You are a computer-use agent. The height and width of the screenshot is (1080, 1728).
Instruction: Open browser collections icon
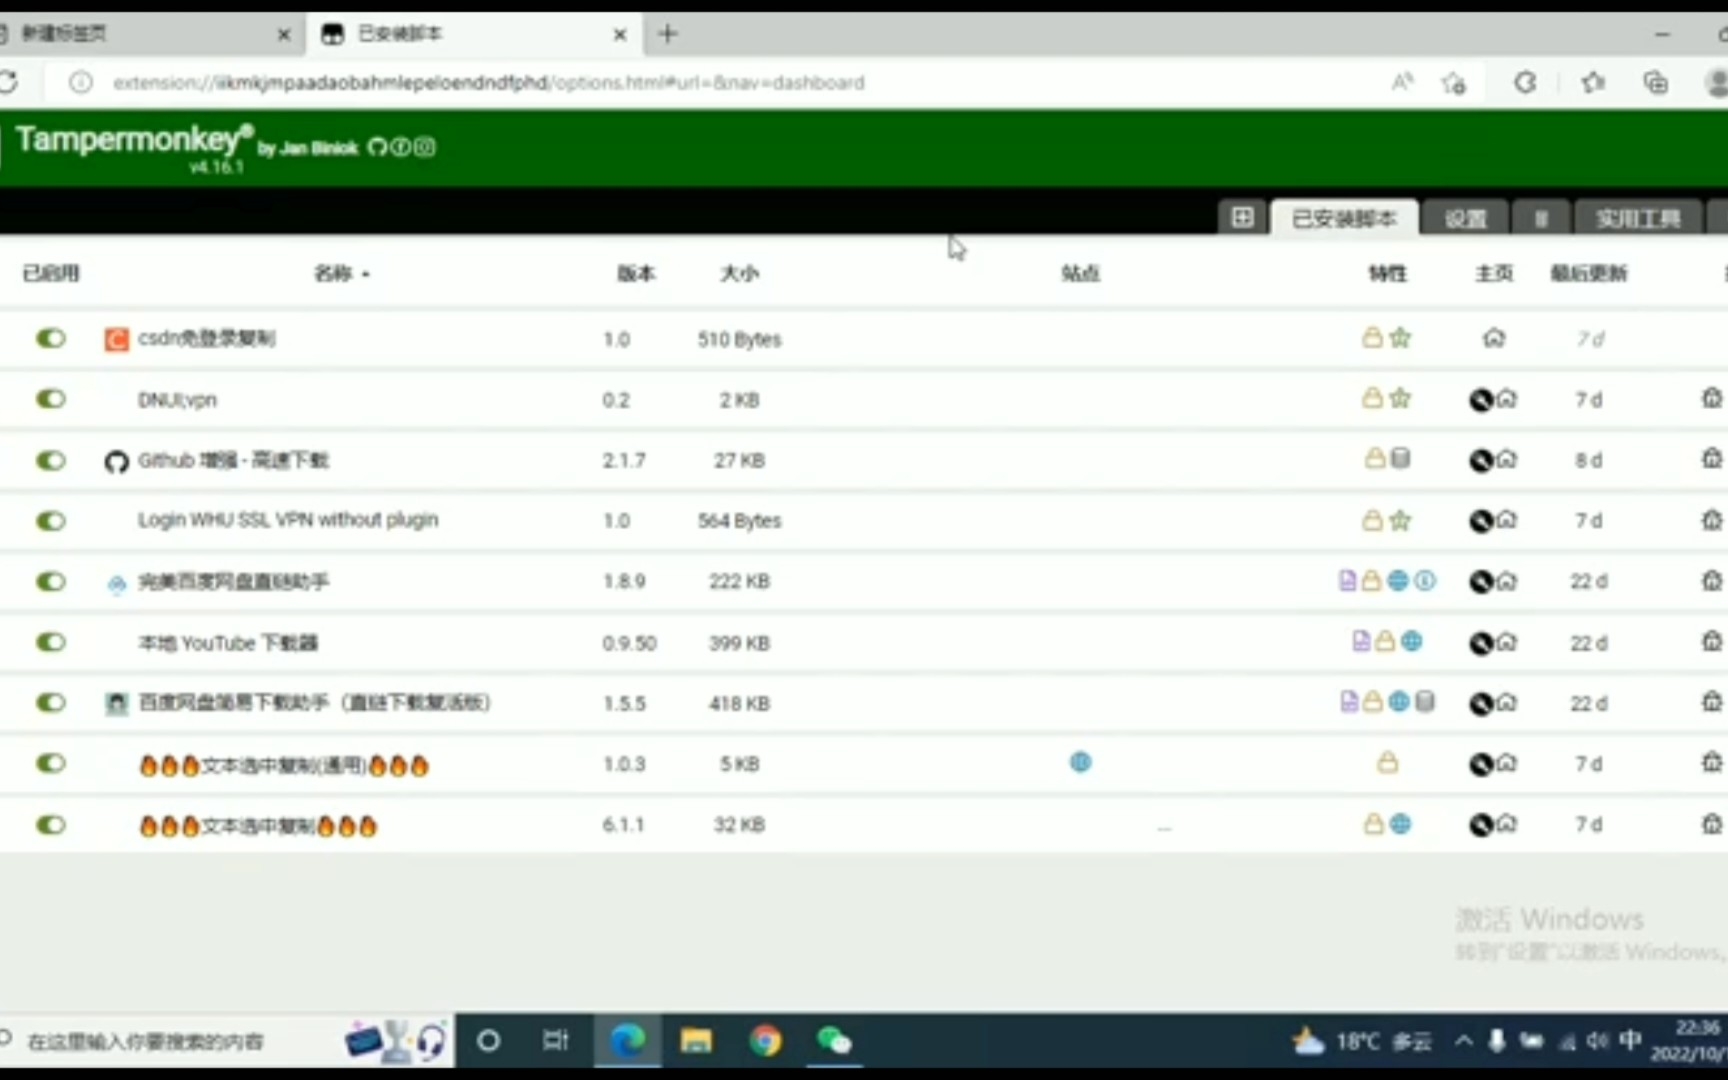click(1656, 83)
